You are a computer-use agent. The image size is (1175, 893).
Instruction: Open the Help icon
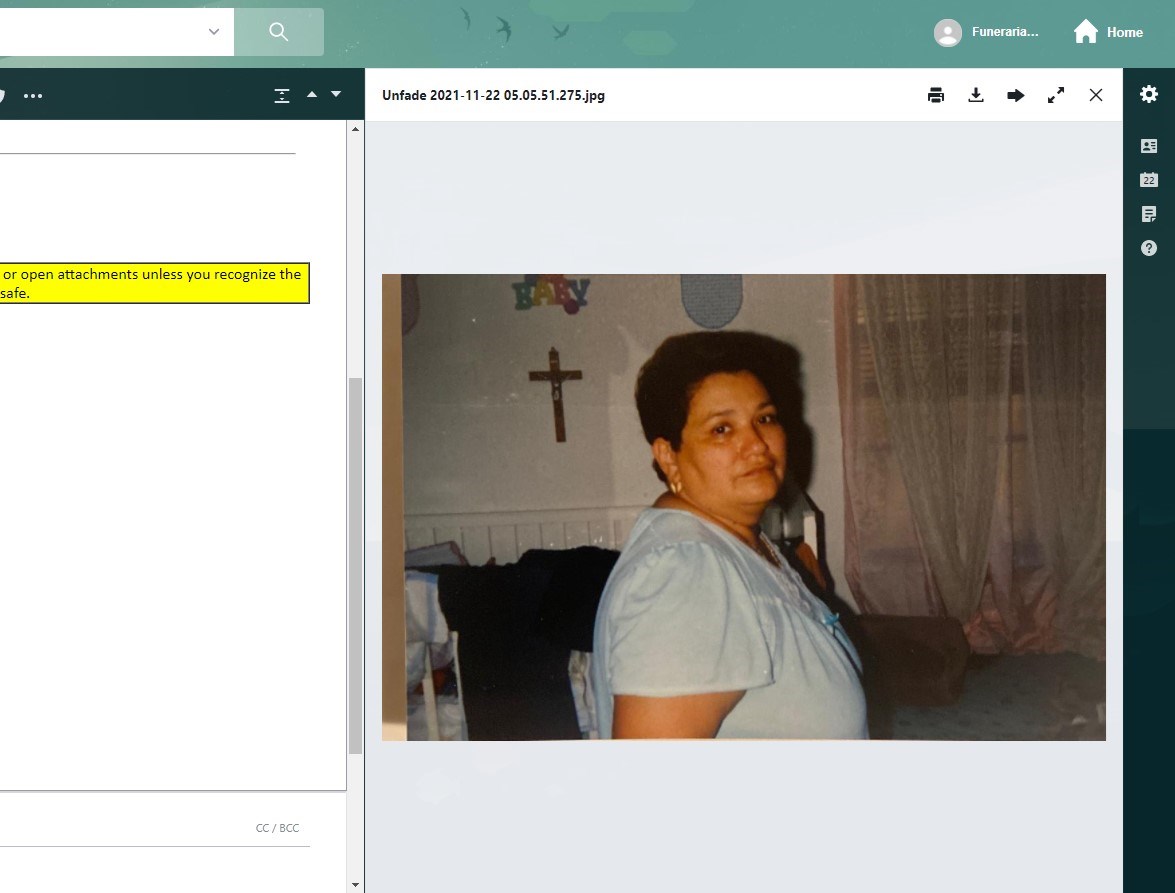tap(1149, 248)
